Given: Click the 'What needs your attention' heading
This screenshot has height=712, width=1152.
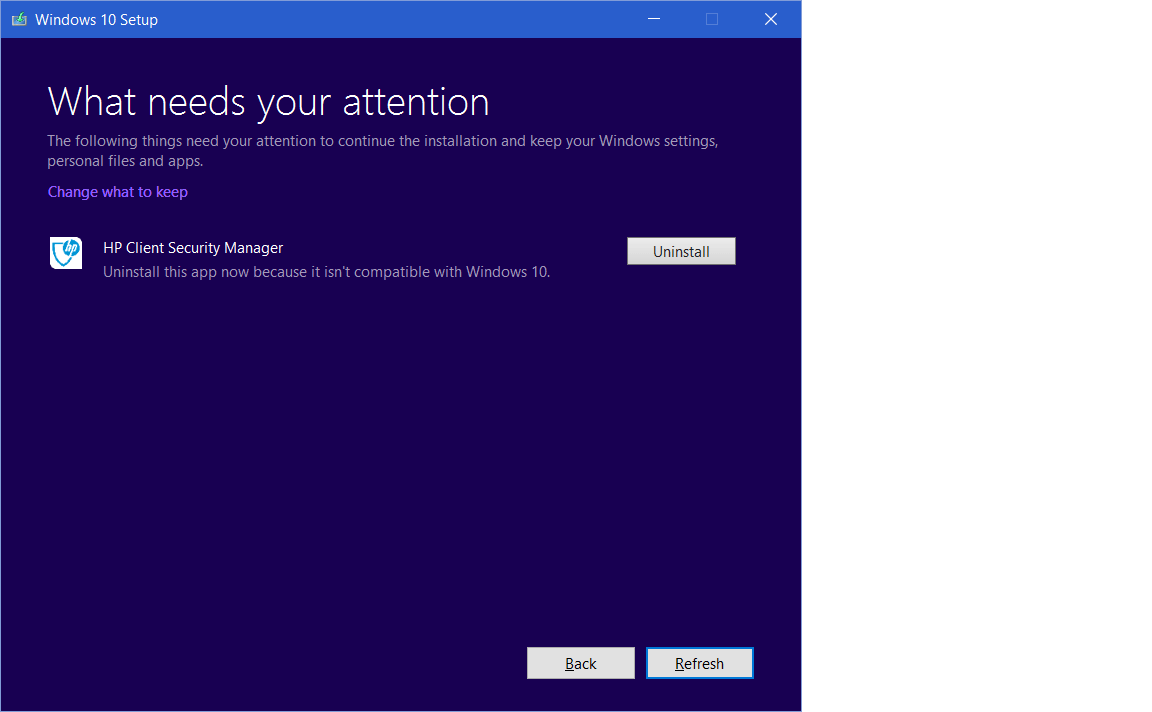Looking at the screenshot, I should 268,101.
